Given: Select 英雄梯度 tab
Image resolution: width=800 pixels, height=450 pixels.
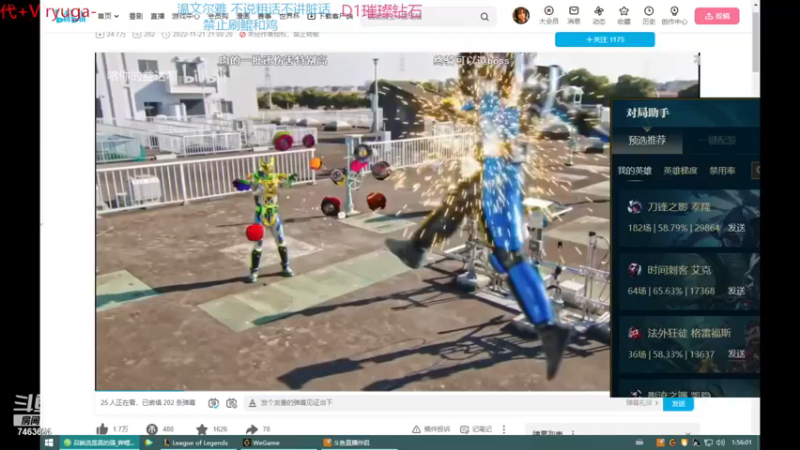Looking at the screenshot, I should click(x=680, y=170).
